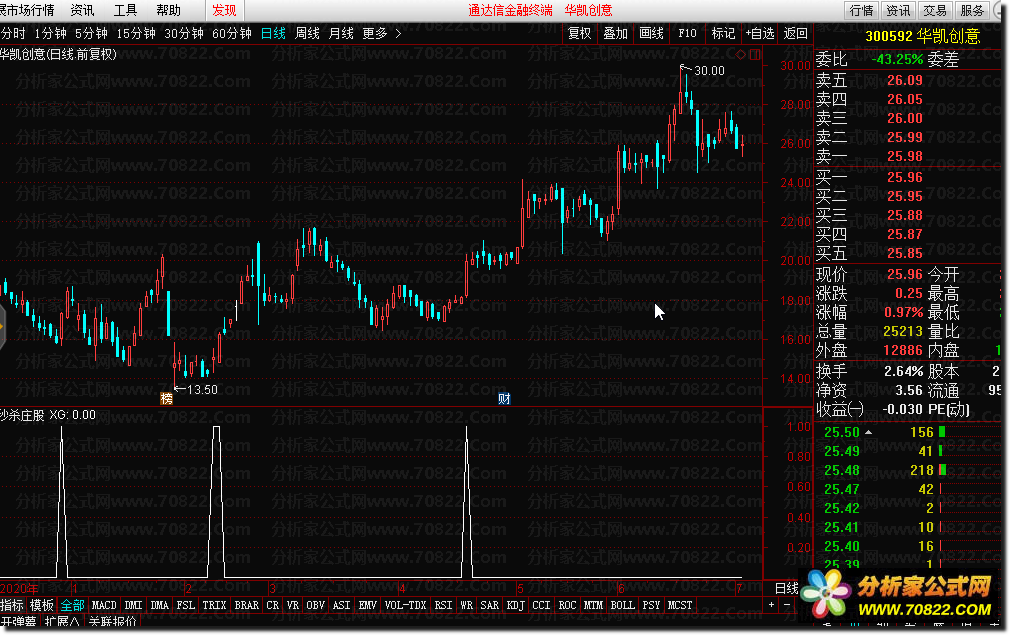Select the EMV indicator
This screenshot has height=635, width=1011.
368,605
